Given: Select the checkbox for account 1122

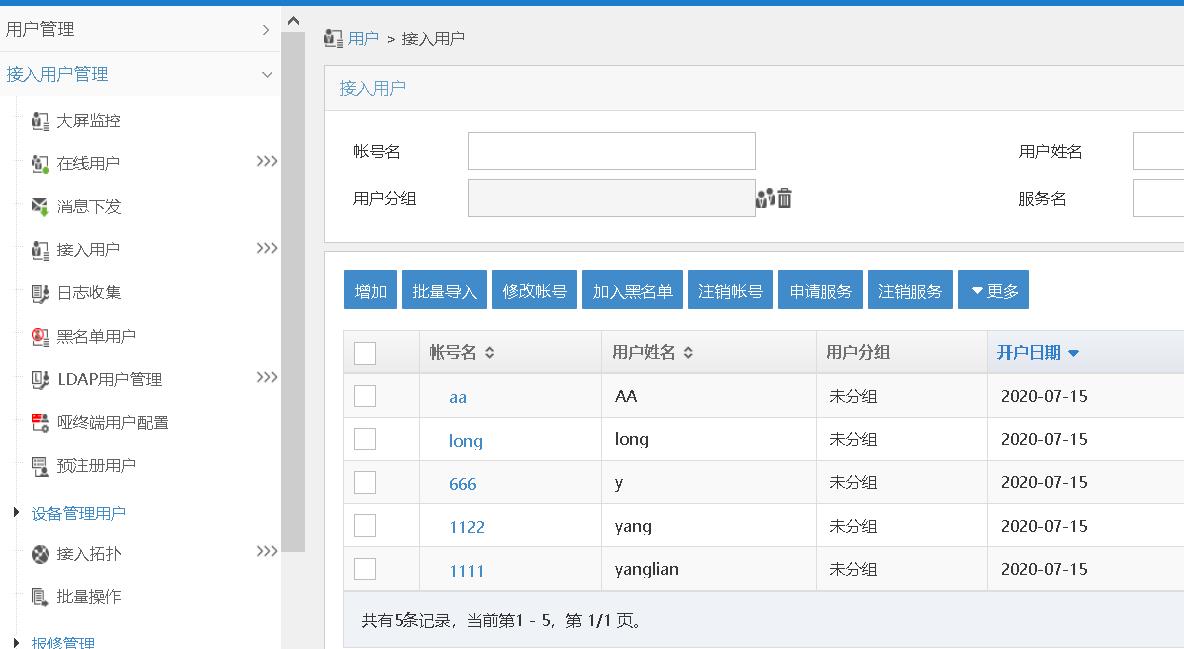Looking at the screenshot, I should coord(365,526).
